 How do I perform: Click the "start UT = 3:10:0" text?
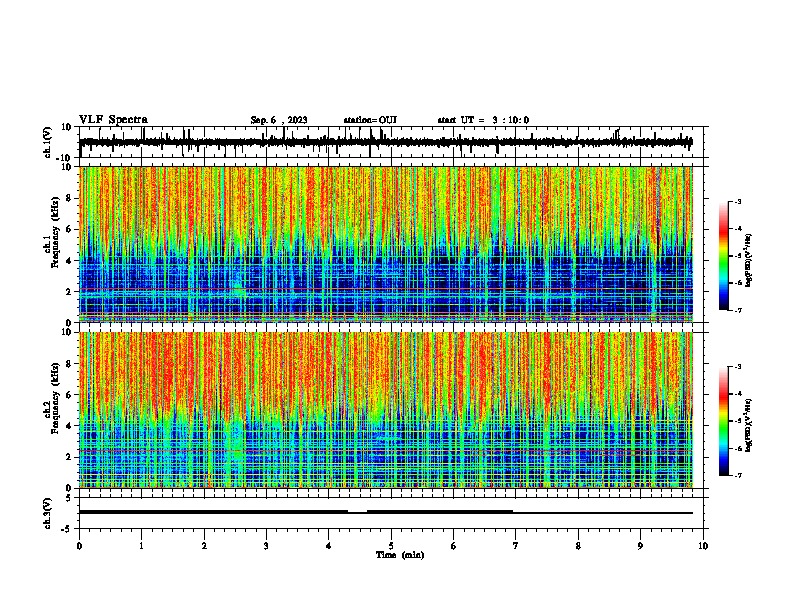click(483, 120)
